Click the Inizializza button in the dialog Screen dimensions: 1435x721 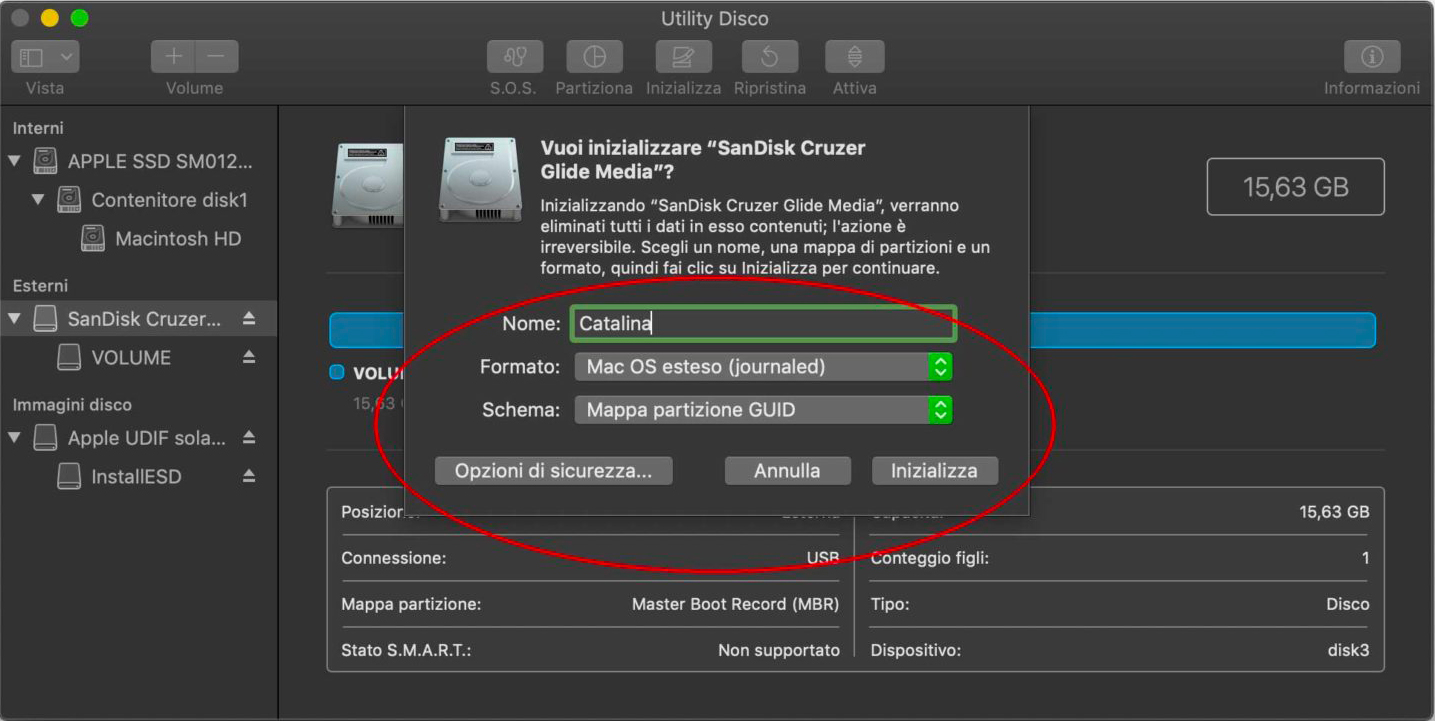pyautogui.click(x=934, y=471)
